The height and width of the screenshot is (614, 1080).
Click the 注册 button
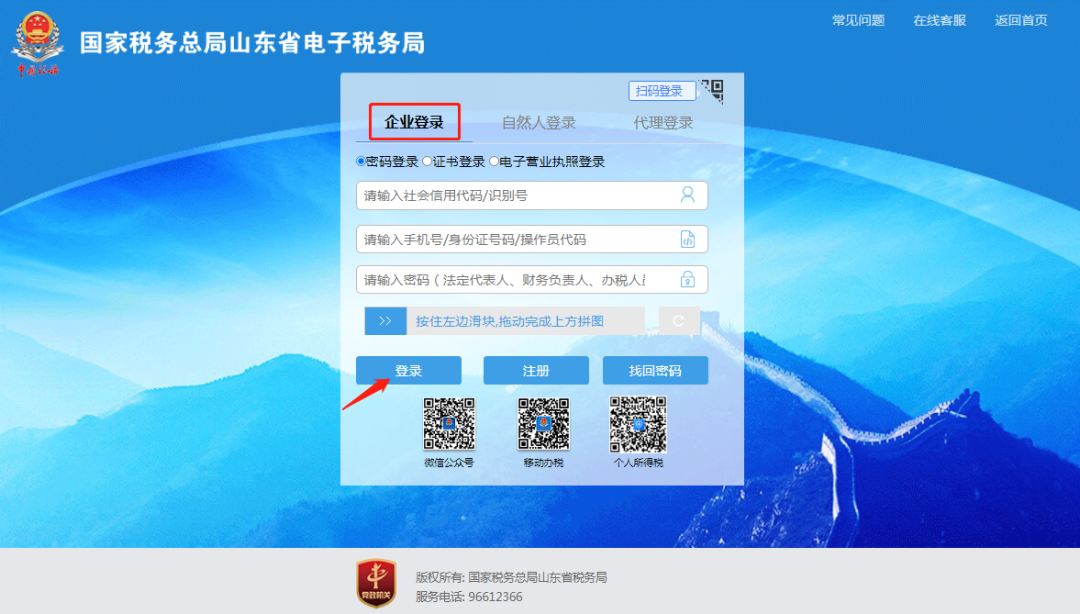tap(536, 371)
